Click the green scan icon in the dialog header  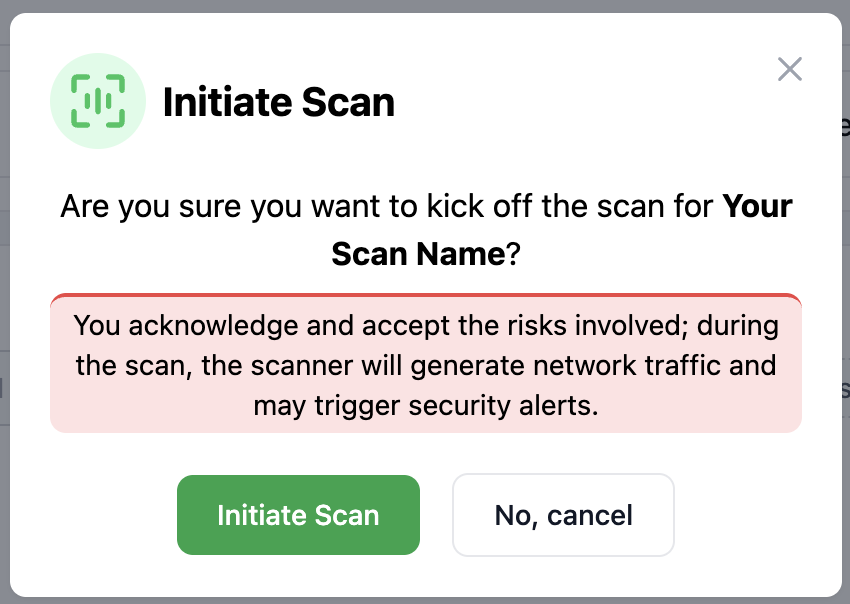(99, 100)
